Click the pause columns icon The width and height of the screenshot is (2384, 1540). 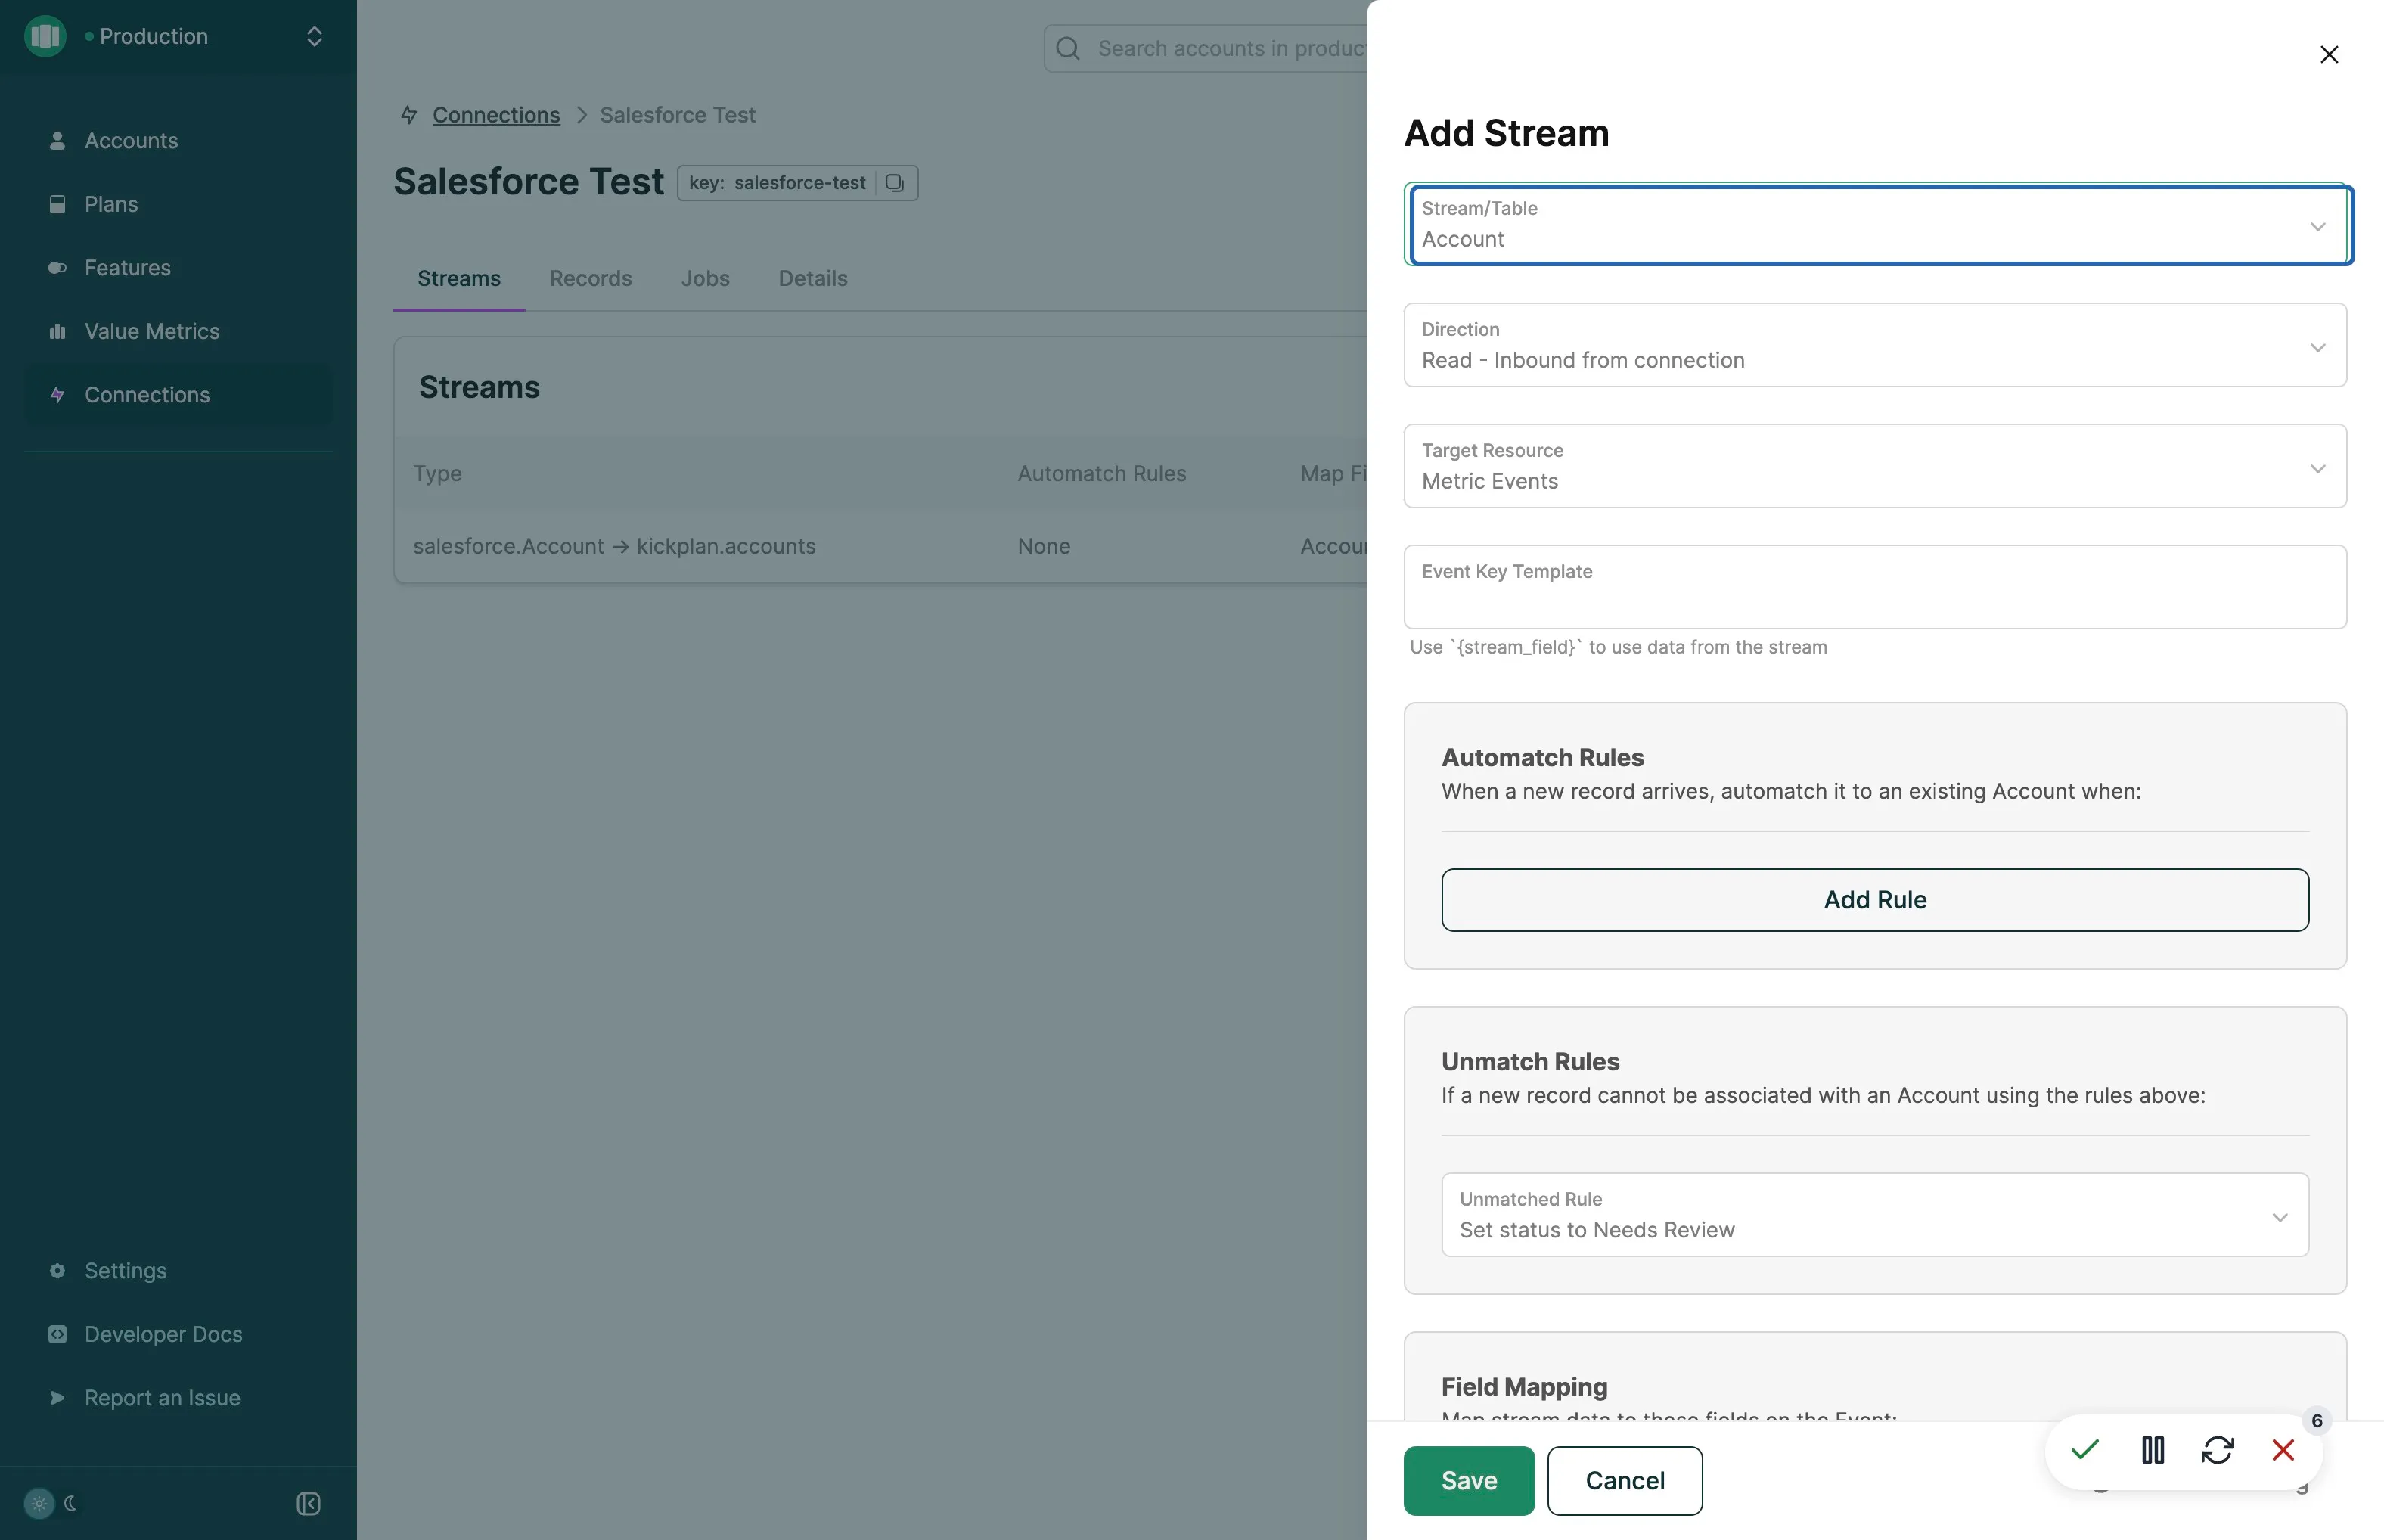tap(2152, 1450)
